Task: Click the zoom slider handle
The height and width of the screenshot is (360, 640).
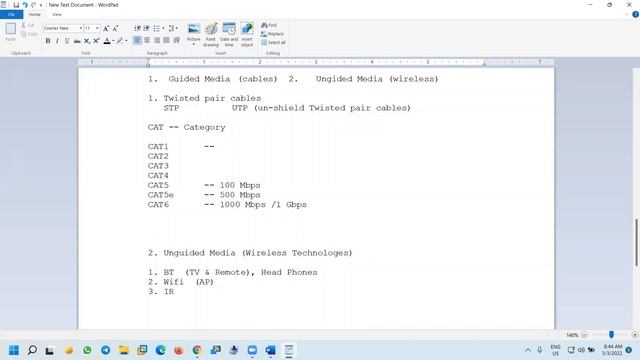Action: click(x=611, y=335)
